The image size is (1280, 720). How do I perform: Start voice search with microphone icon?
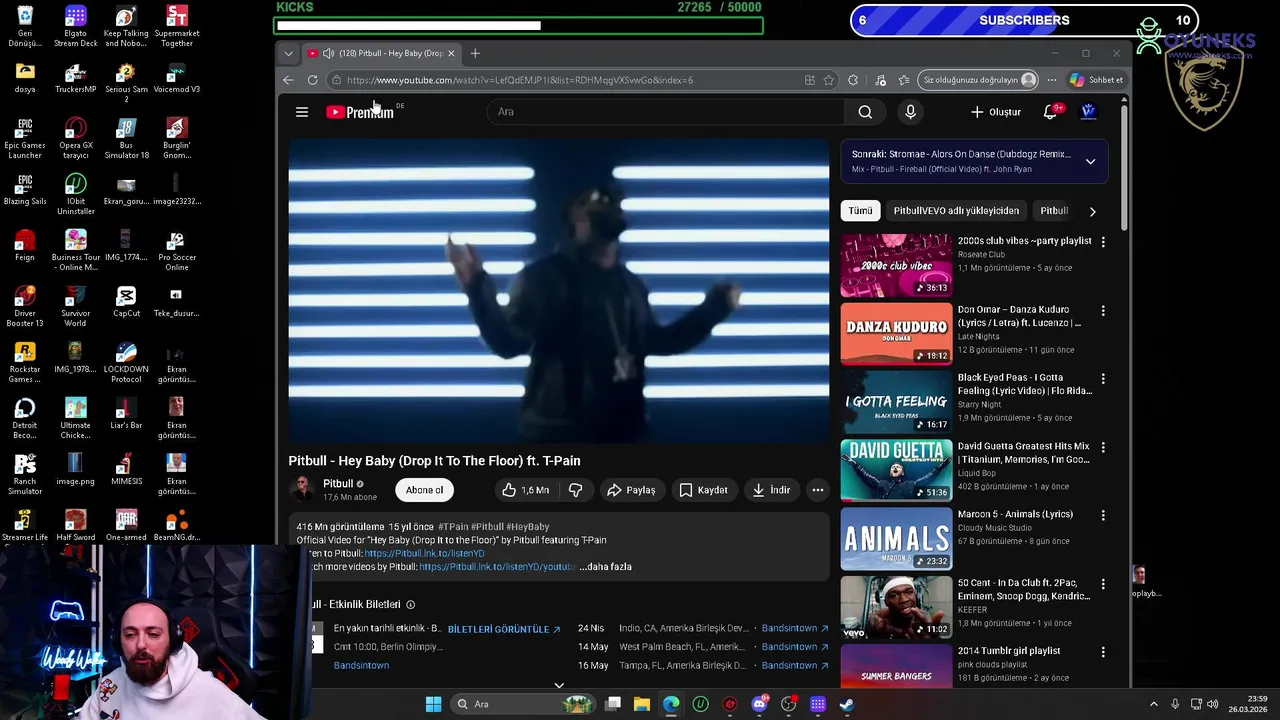(x=910, y=112)
